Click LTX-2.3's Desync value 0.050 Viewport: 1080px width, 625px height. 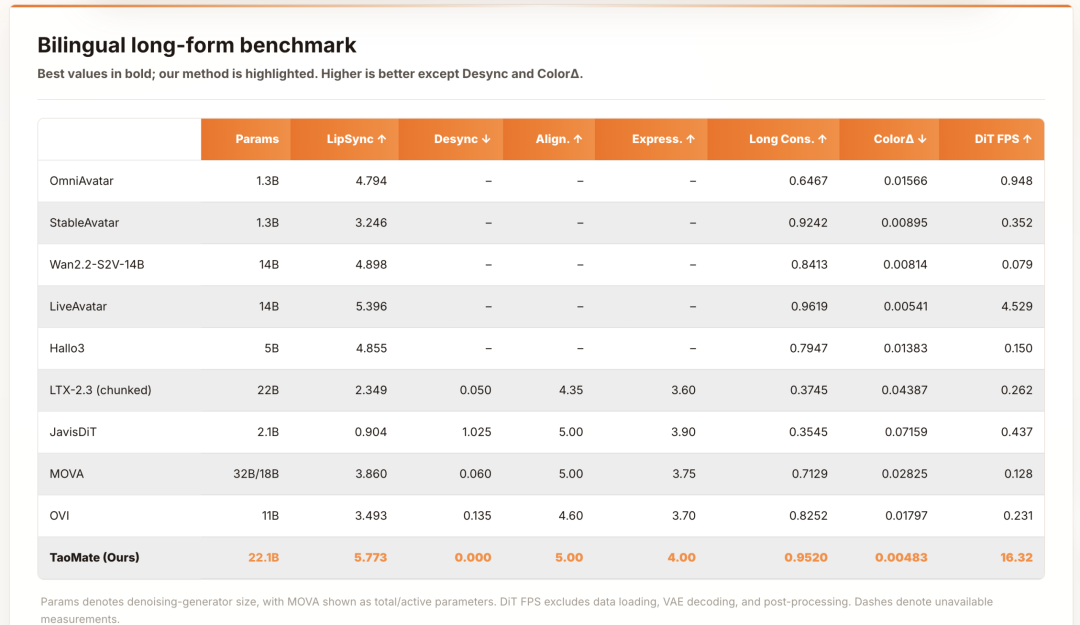[475, 390]
